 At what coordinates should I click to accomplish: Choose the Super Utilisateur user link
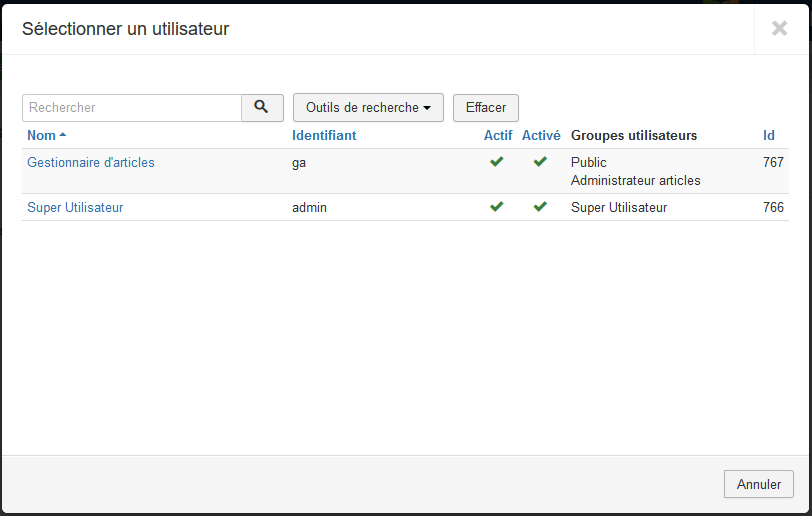(75, 208)
